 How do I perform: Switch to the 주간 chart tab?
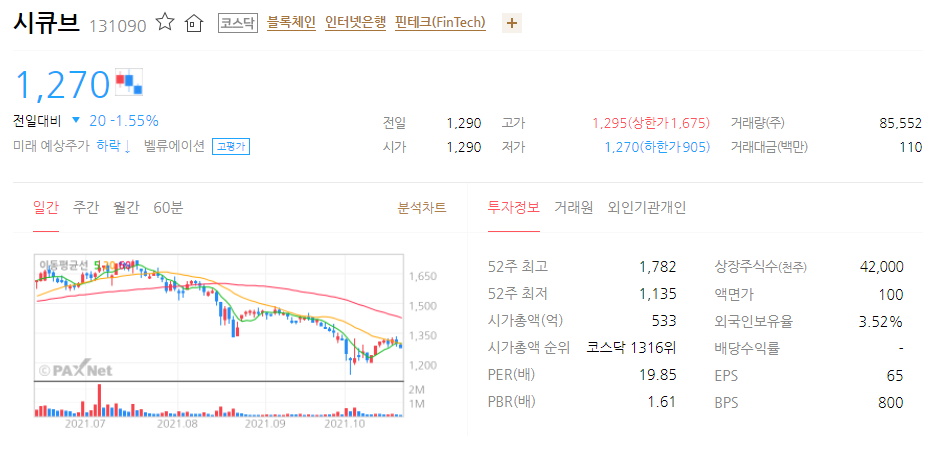[86, 208]
